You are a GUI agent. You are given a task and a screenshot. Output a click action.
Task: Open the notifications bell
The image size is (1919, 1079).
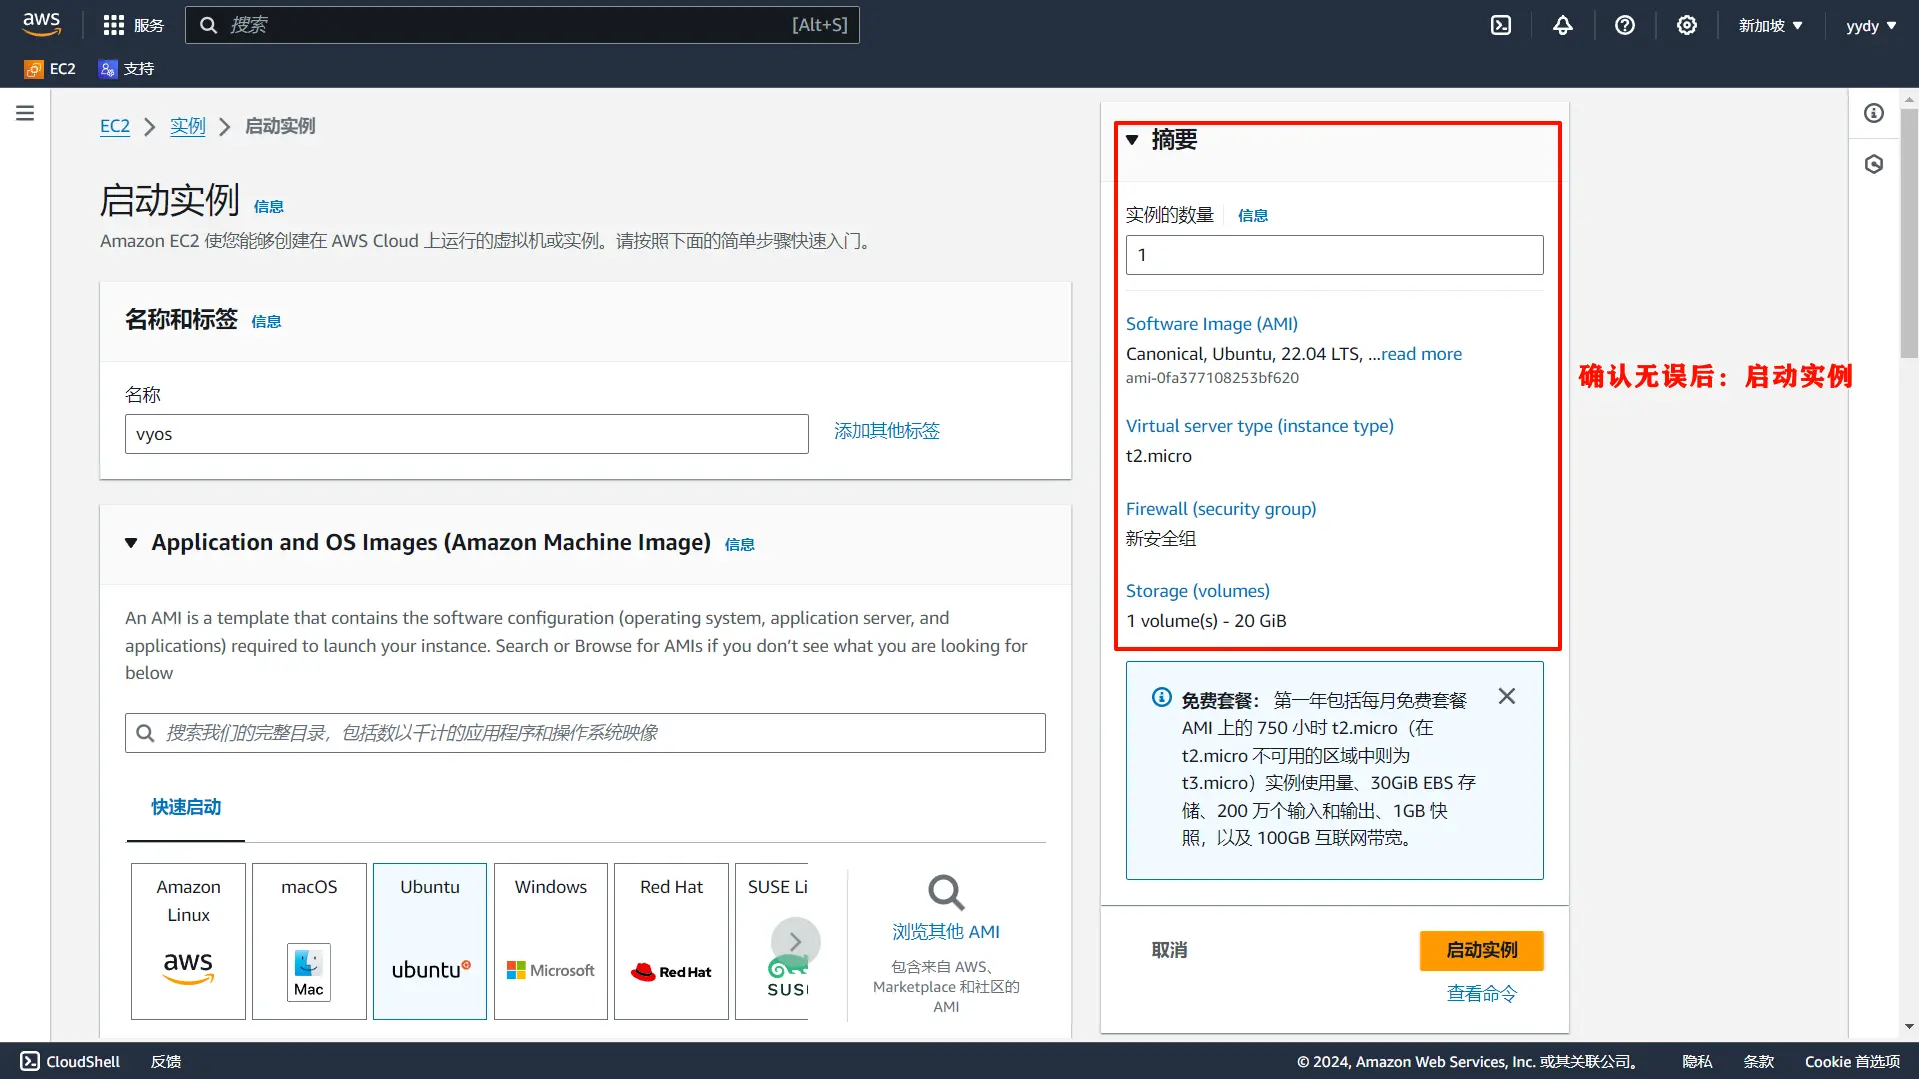(x=1563, y=25)
